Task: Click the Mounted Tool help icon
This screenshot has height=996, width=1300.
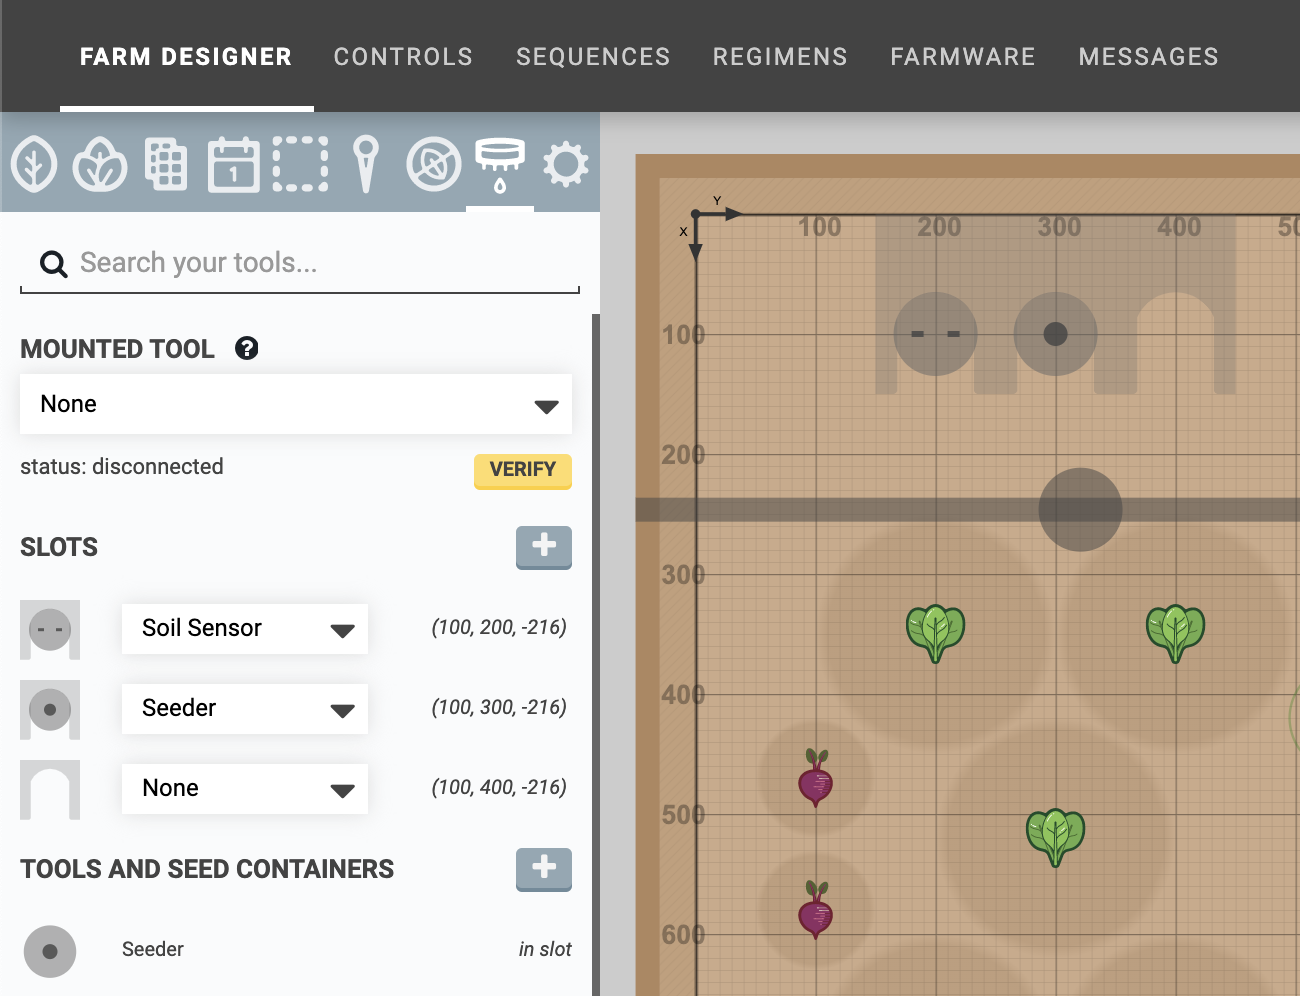Action: click(x=246, y=348)
